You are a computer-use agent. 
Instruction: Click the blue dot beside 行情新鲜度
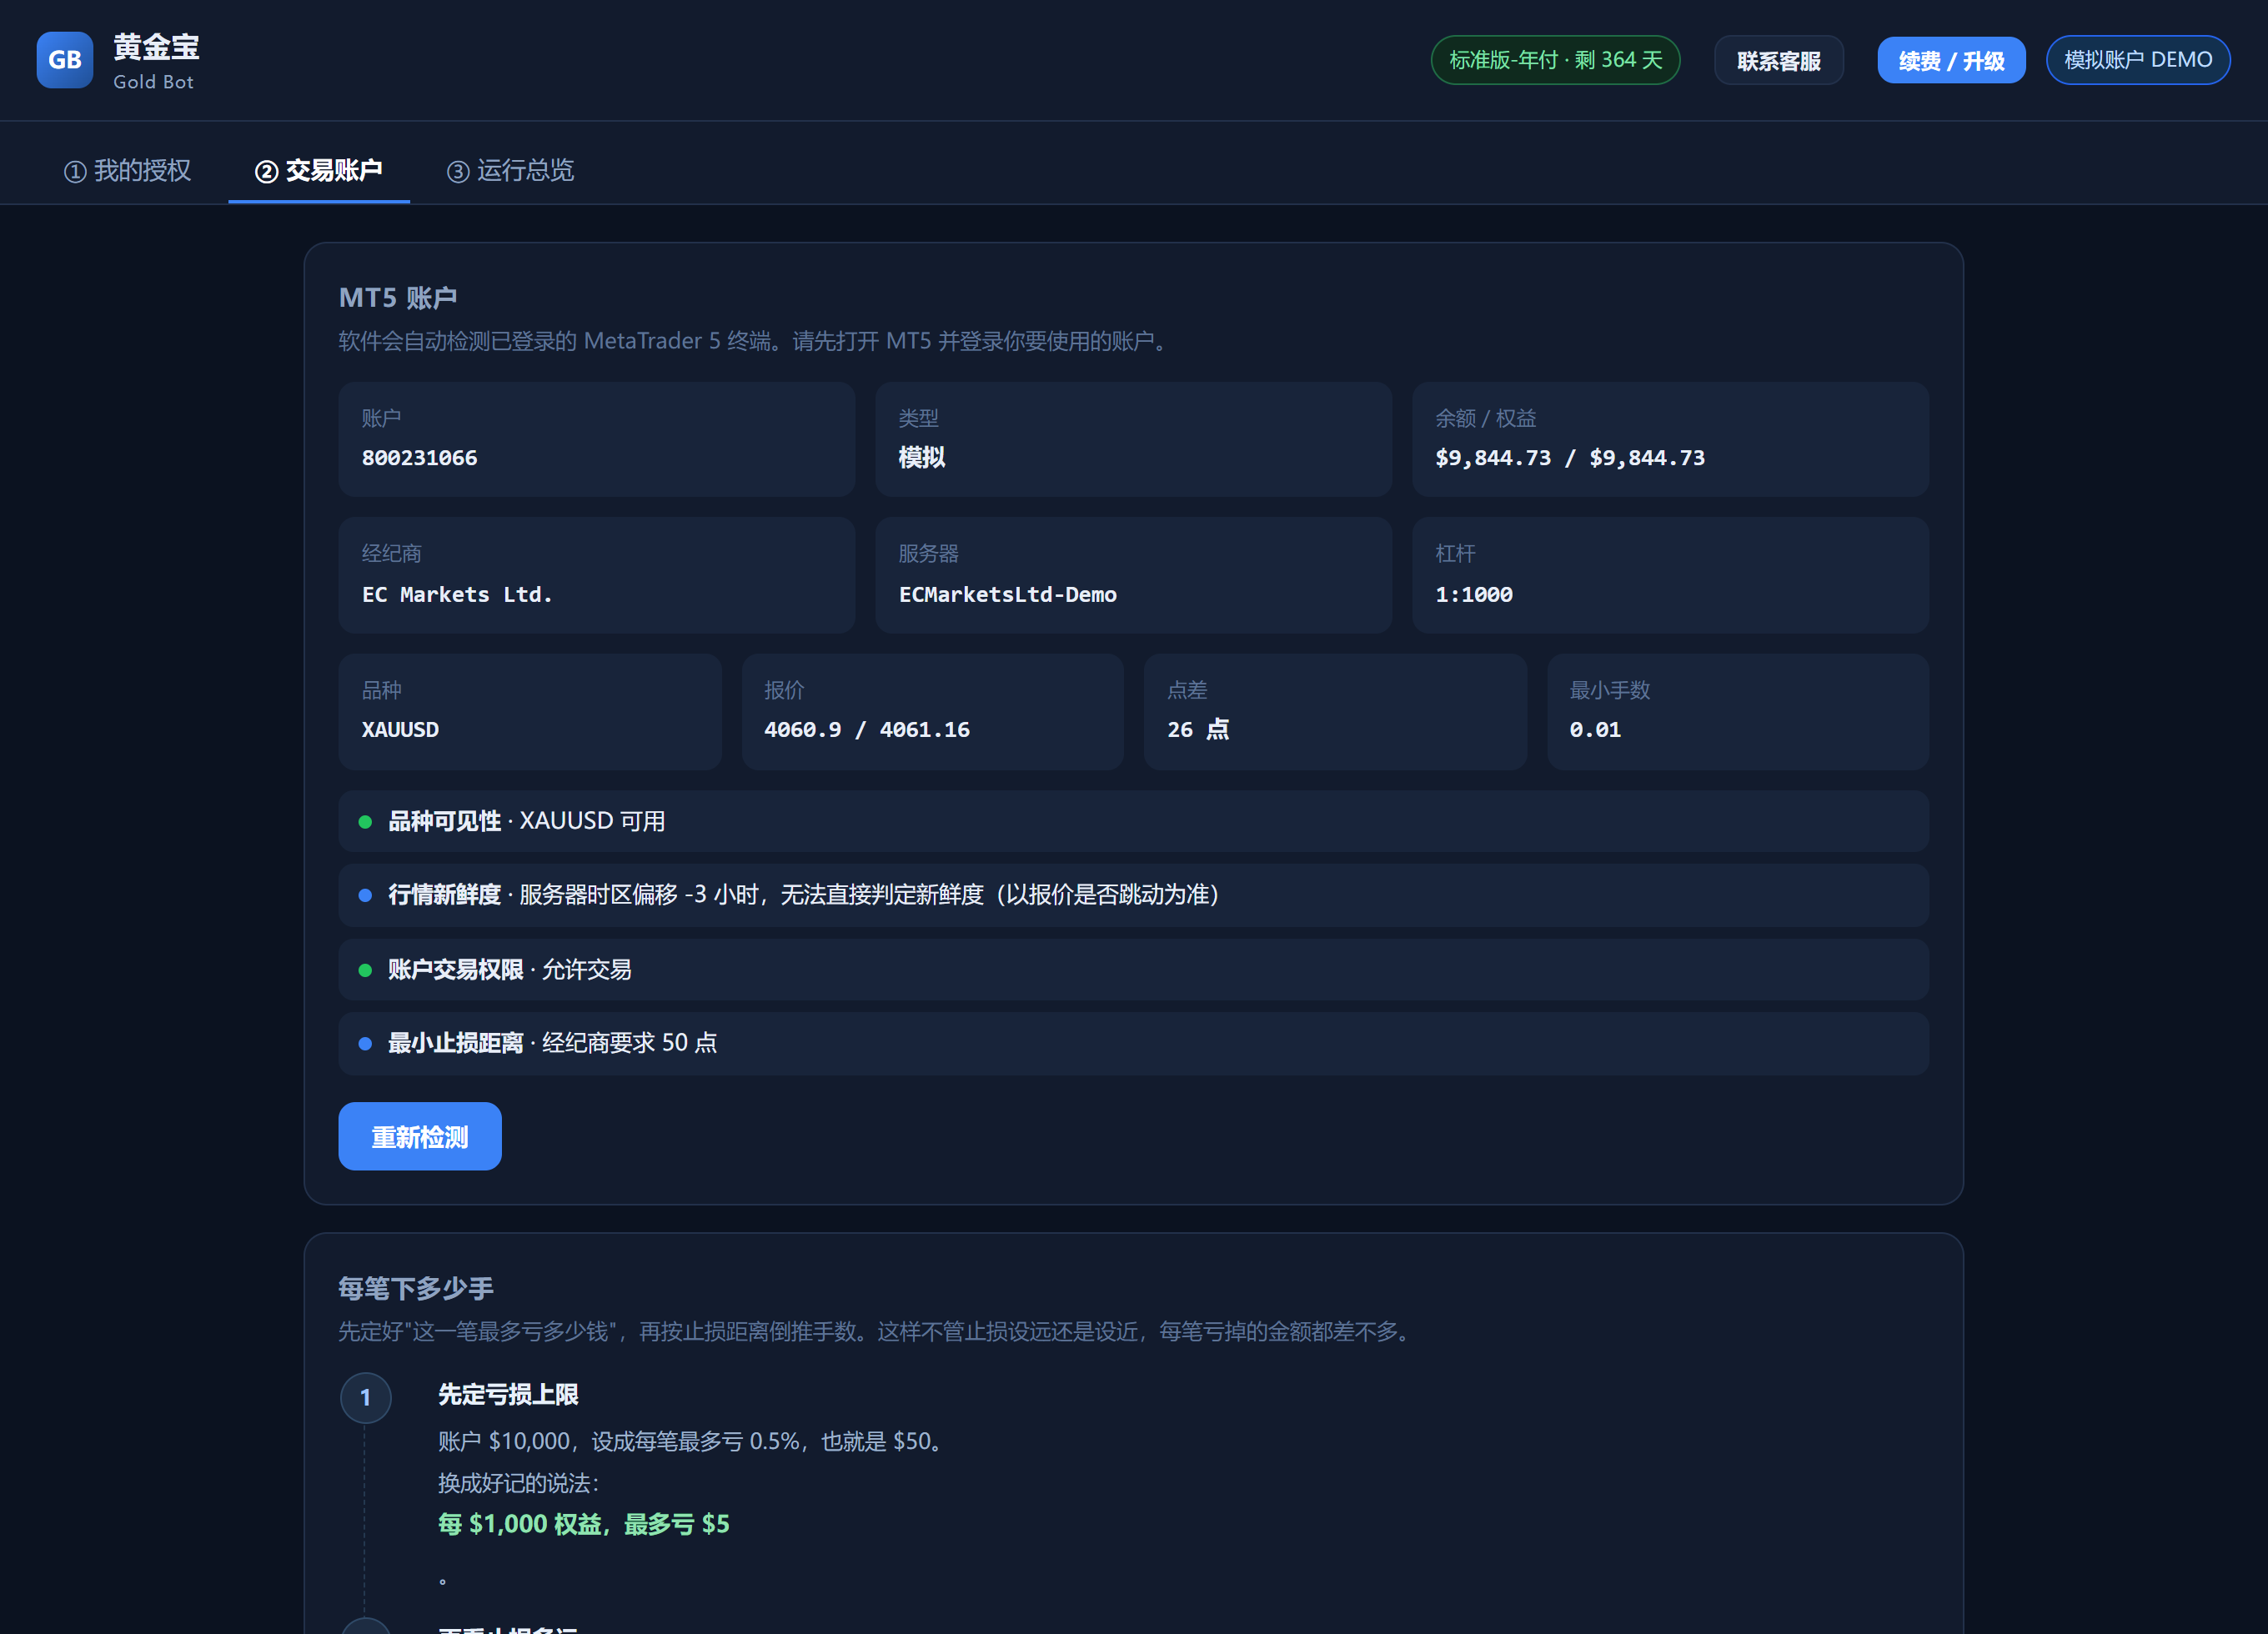click(x=365, y=895)
